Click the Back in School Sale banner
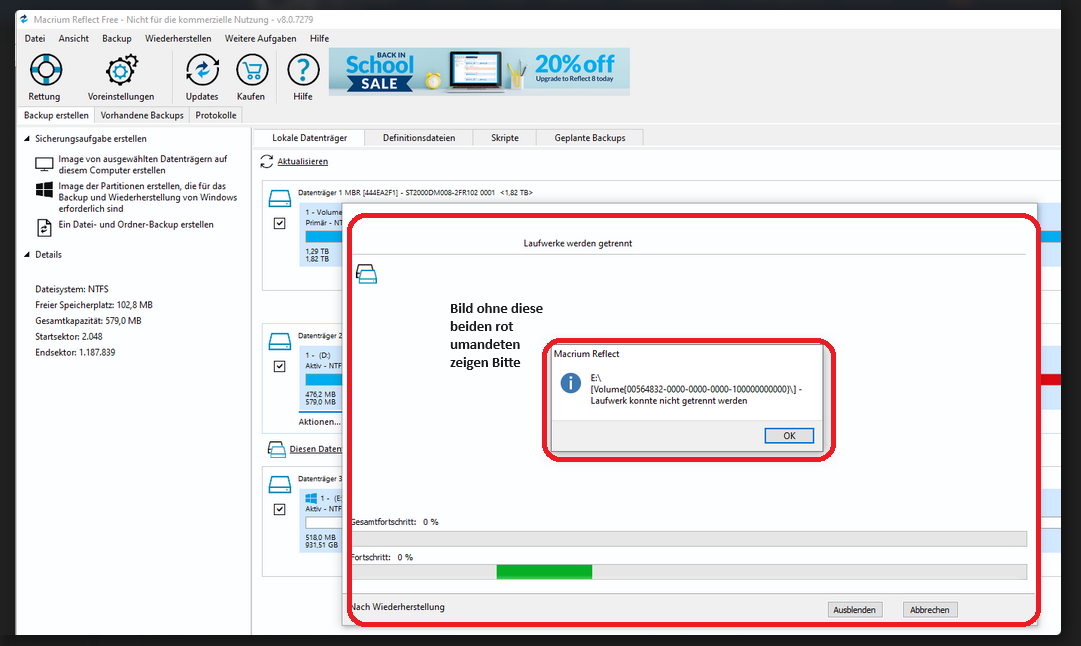This screenshot has height=646, width=1081. pyautogui.click(x=479, y=71)
